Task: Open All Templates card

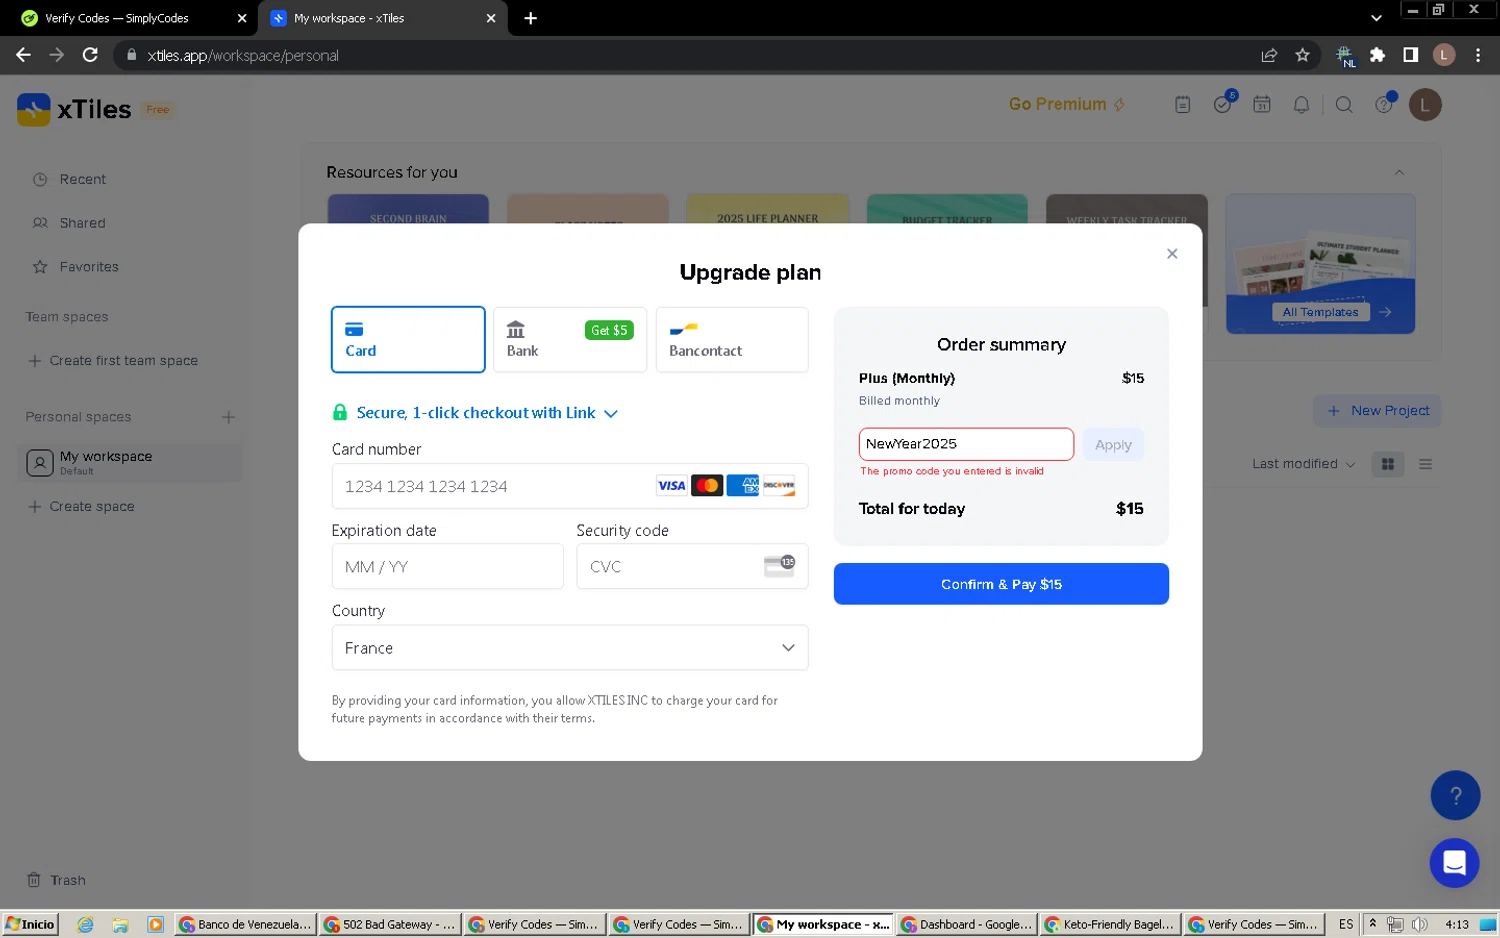Action: pyautogui.click(x=1320, y=264)
